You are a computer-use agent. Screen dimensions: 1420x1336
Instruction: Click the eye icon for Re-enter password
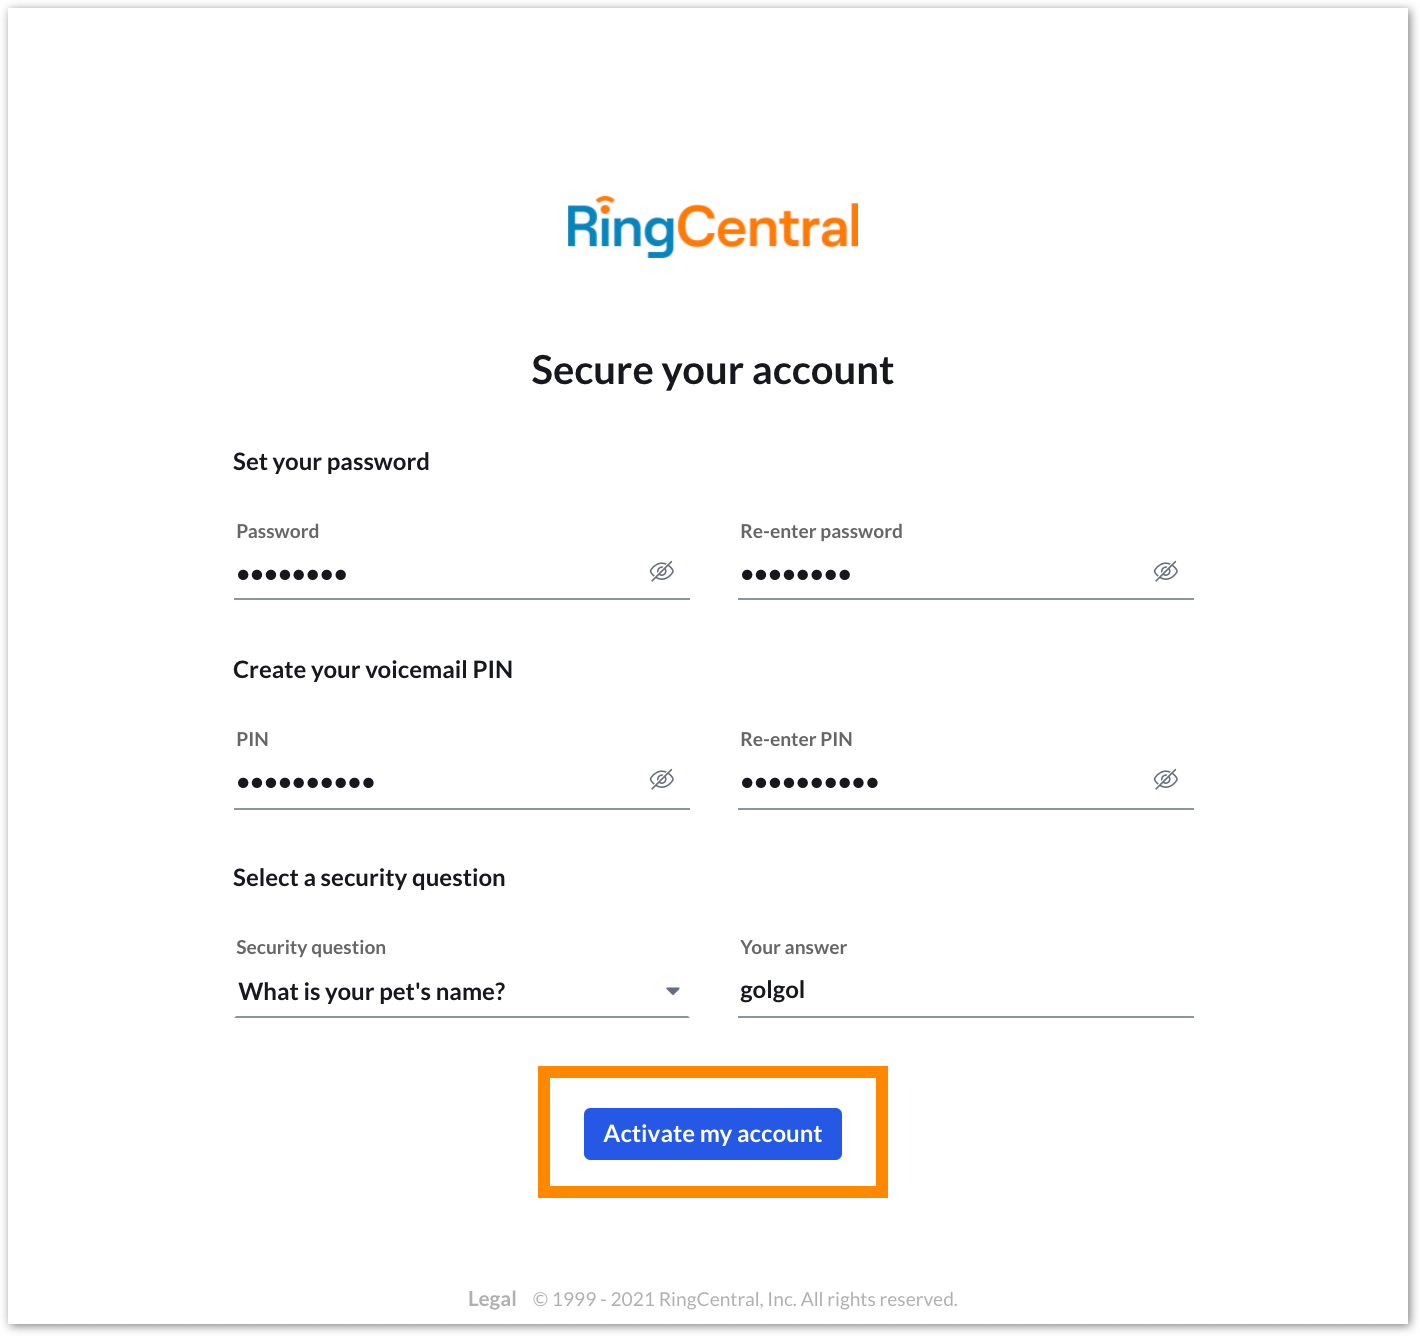pyautogui.click(x=1165, y=571)
